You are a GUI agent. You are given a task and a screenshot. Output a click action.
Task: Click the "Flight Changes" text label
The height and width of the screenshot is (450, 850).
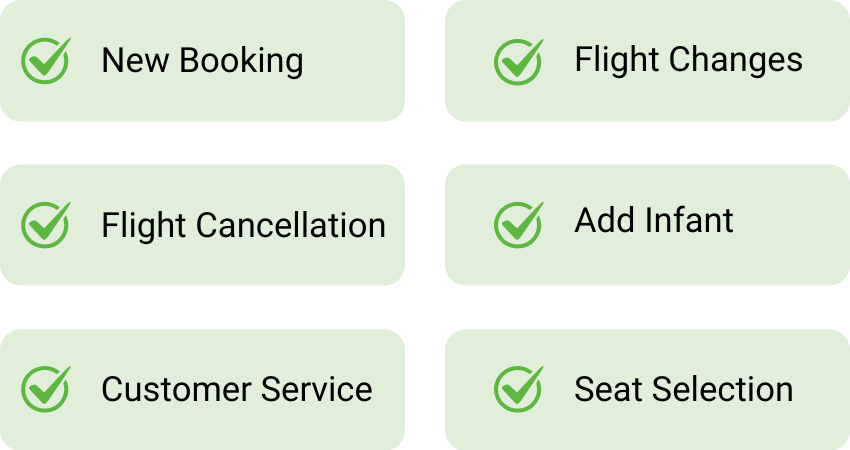point(688,60)
